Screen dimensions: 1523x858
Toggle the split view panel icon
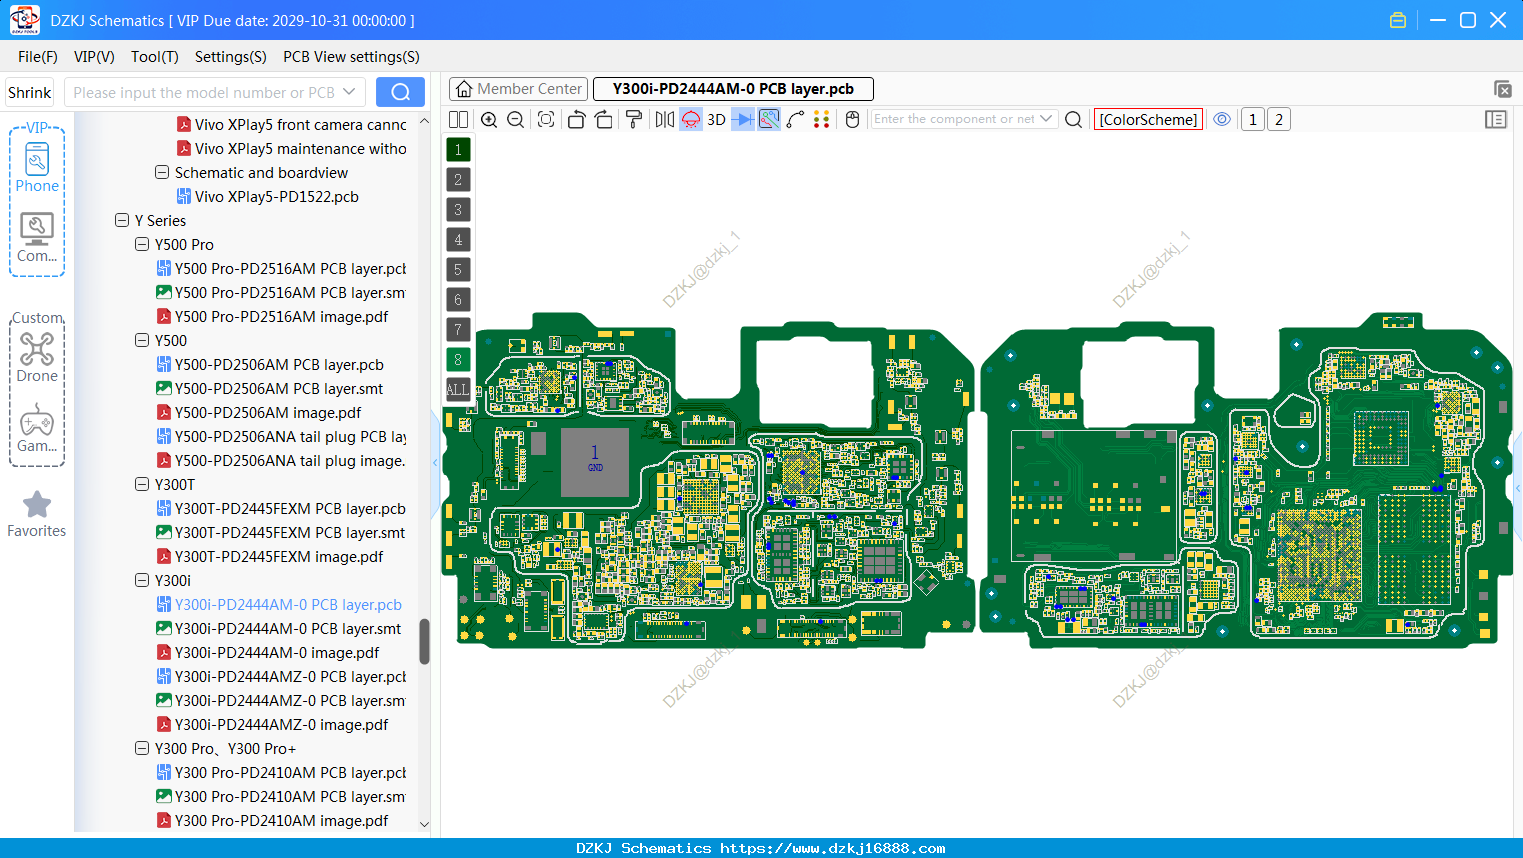[x=458, y=119]
